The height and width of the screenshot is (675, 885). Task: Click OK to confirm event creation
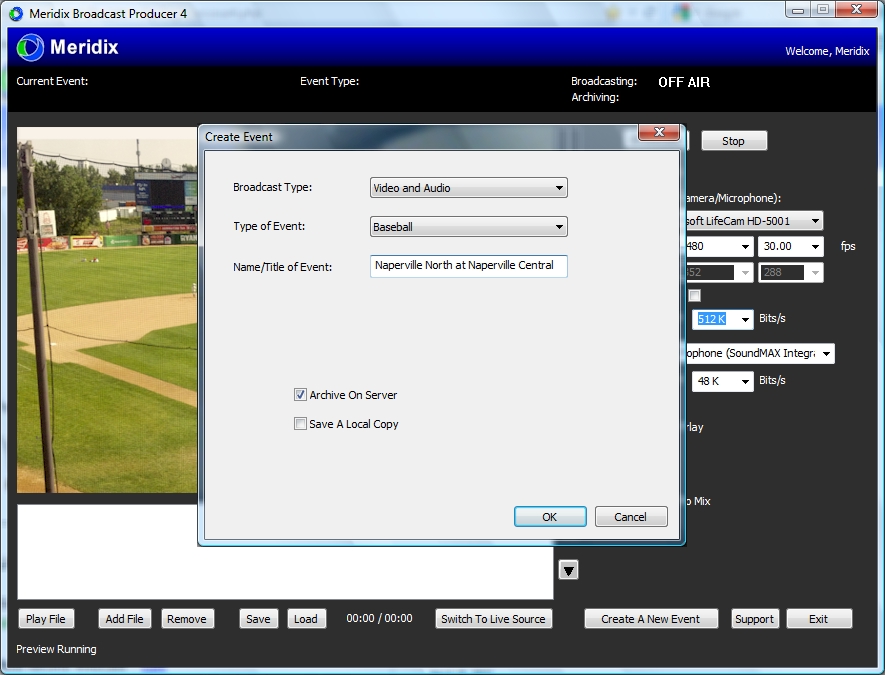point(550,517)
